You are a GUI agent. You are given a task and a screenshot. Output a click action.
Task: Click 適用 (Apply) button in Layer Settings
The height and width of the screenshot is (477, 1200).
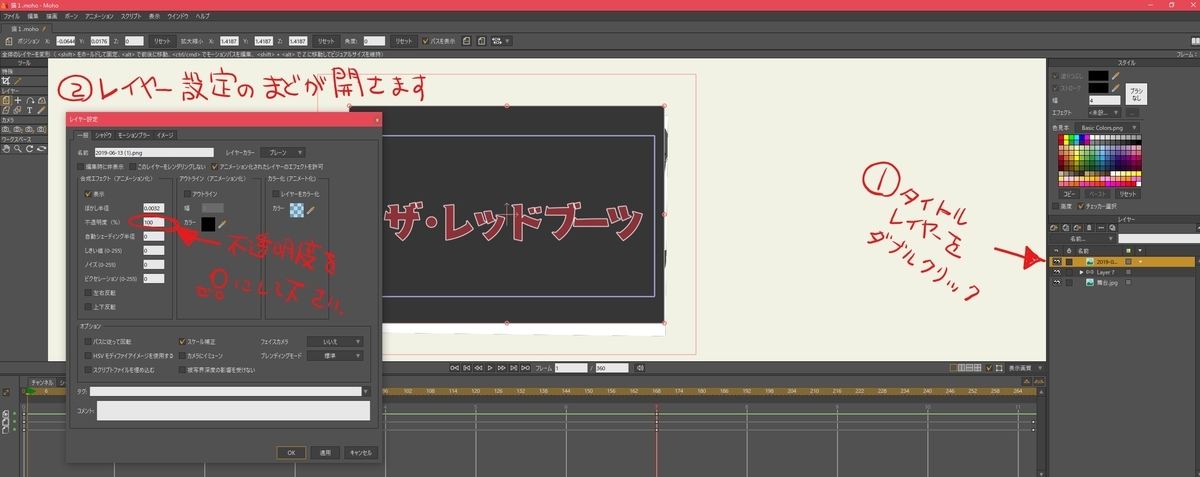tap(325, 453)
